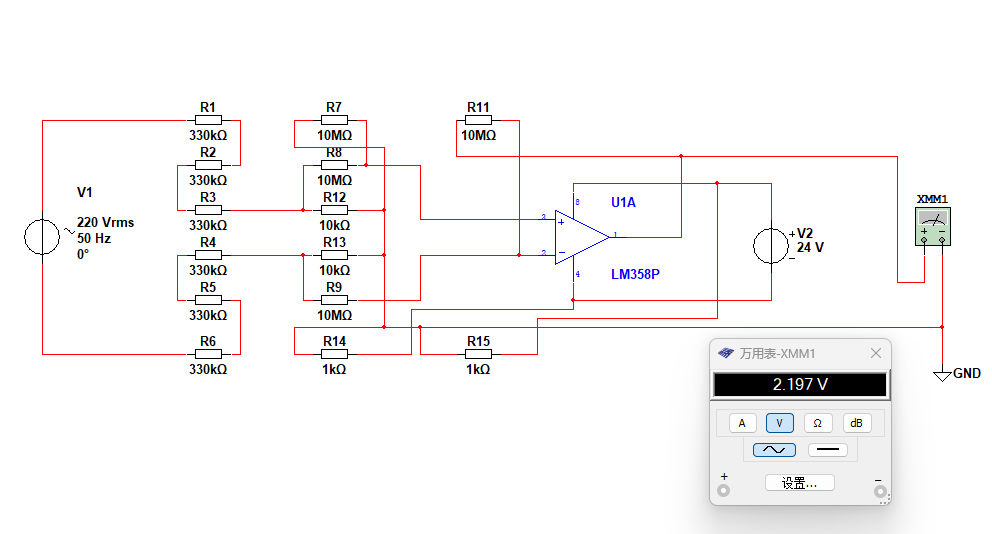Select the V voltage mode button

(x=779, y=423)
